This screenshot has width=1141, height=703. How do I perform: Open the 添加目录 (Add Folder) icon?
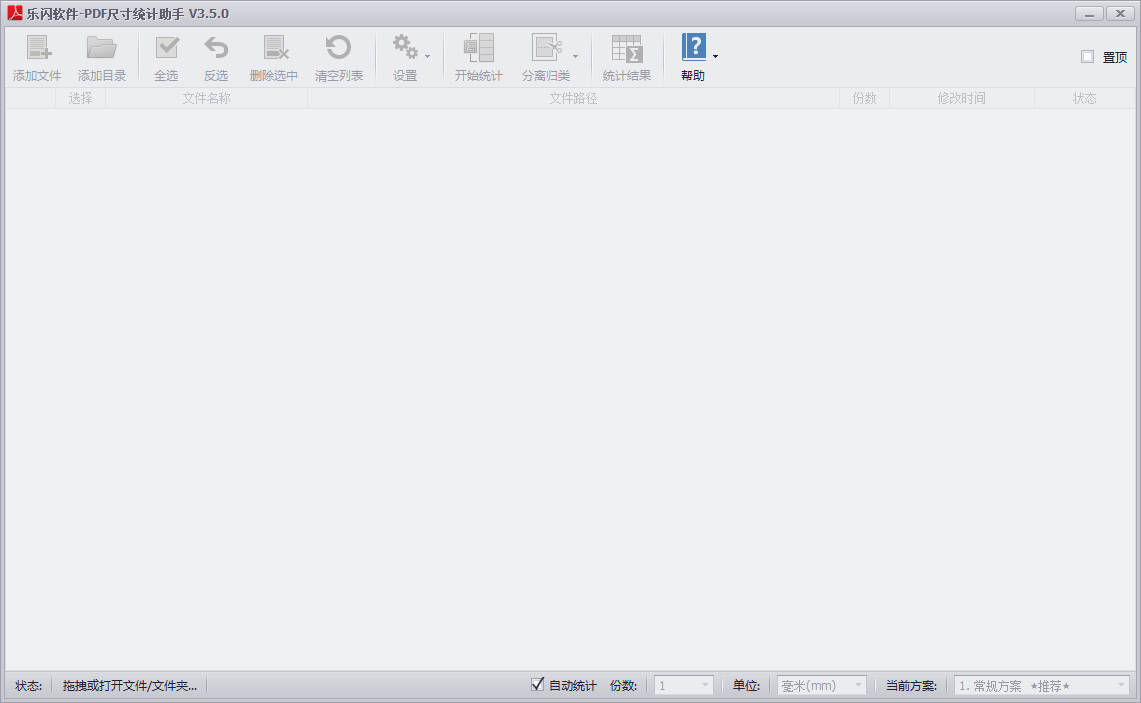coord(101,48)
